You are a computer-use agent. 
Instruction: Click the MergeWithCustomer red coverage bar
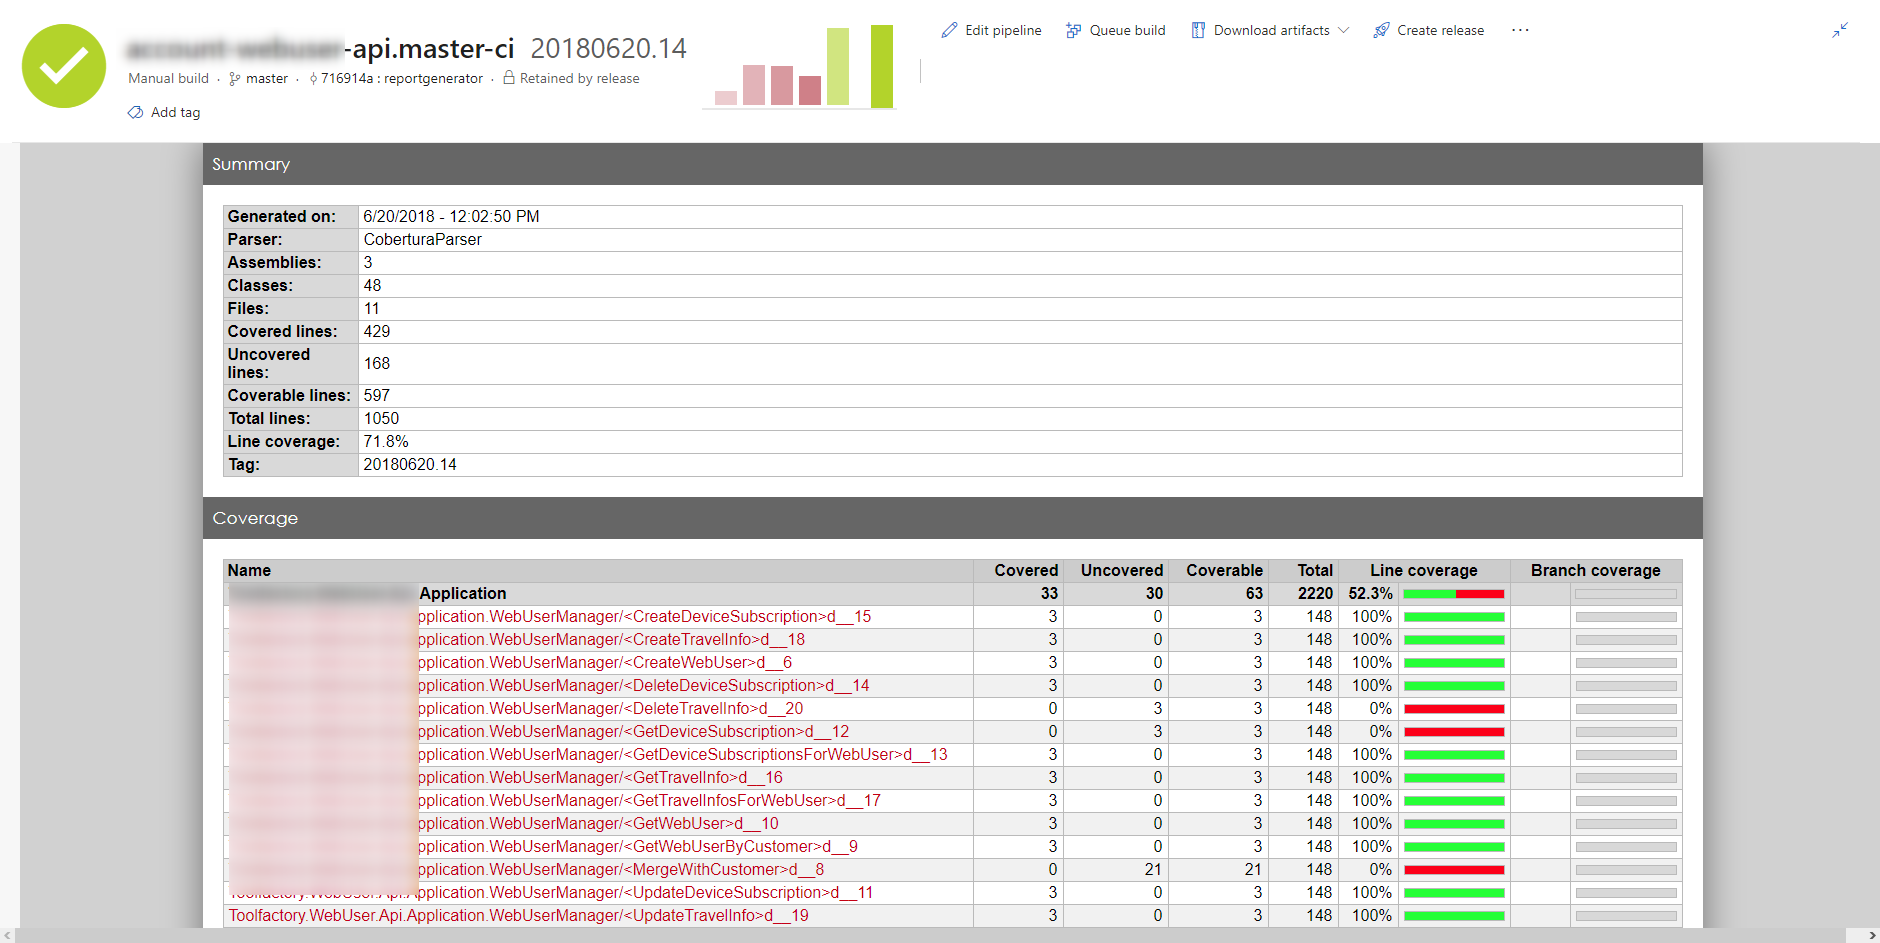1453,869
